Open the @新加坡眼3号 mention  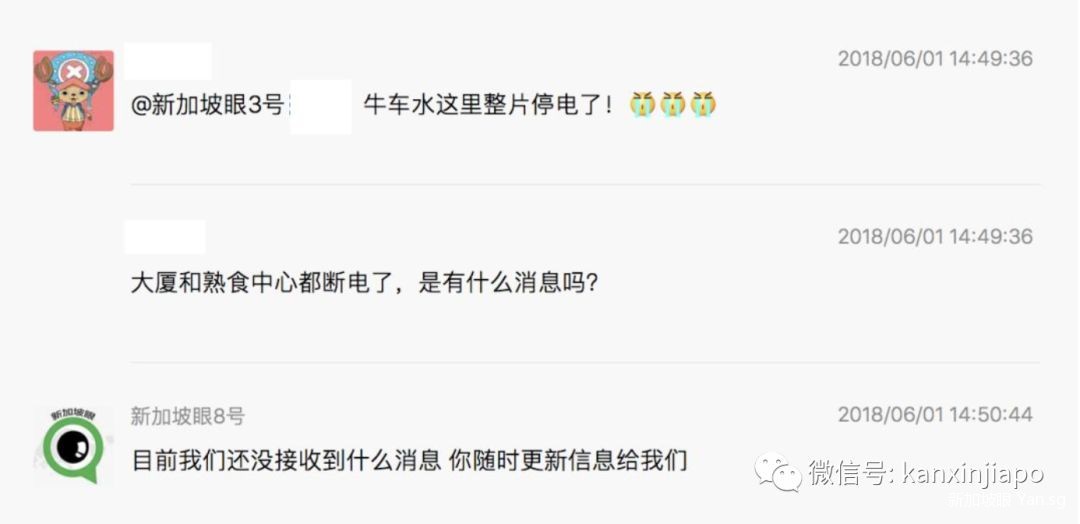(208, 105)
